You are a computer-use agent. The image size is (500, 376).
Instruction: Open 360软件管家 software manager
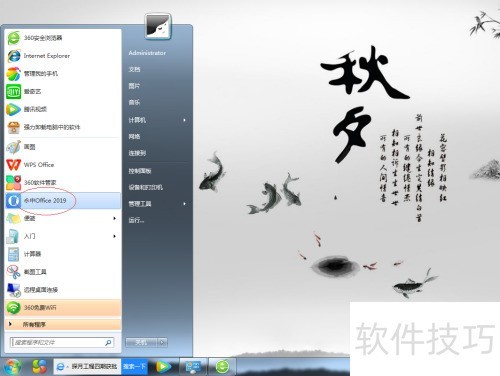coord(63,182)
